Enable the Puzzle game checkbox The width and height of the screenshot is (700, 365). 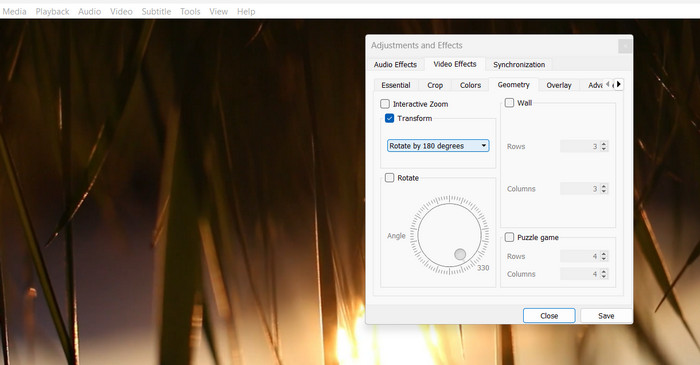point(509,237)
